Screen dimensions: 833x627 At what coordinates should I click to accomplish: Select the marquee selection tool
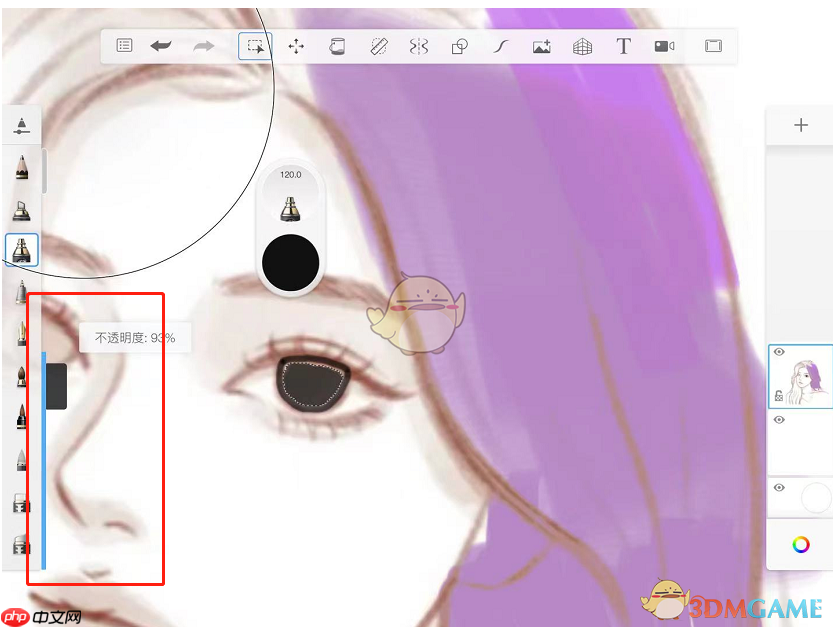click(x=255, y=46)
